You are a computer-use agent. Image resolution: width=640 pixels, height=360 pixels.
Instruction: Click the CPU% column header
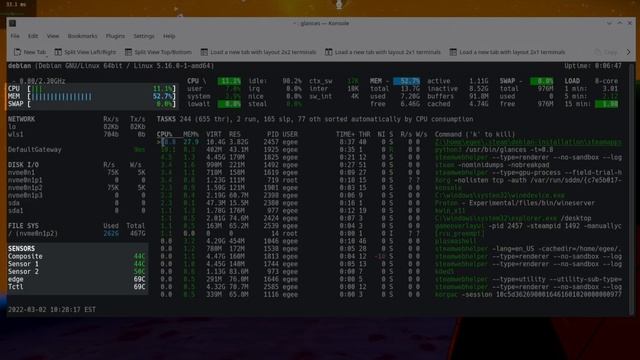(164, 134)
